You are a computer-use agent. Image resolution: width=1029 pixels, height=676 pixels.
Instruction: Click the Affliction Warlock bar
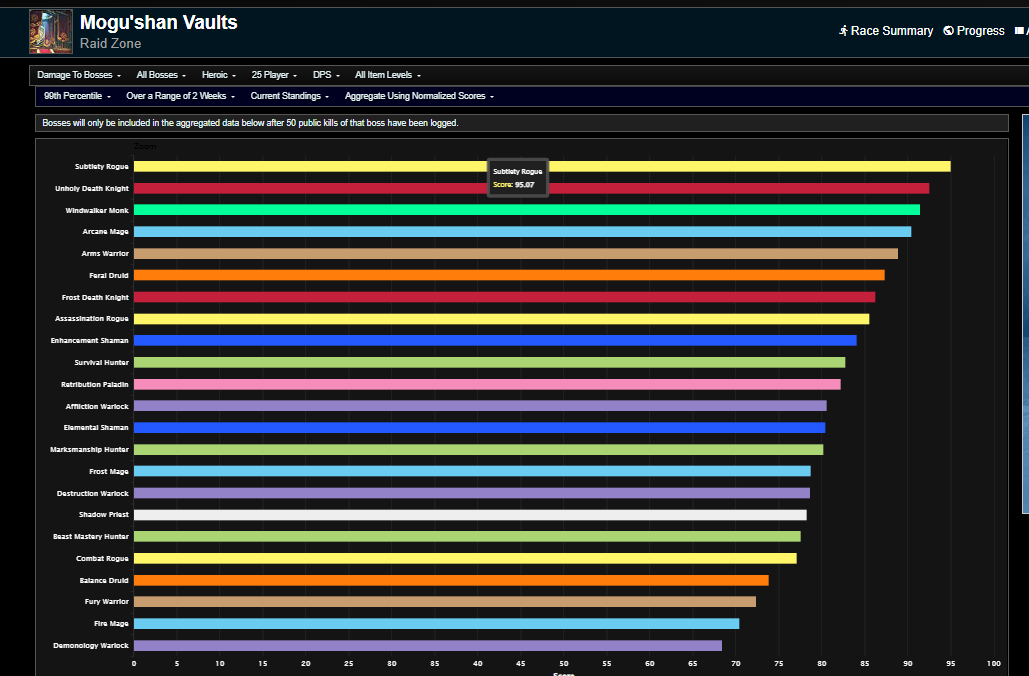[x=480, y=406]
